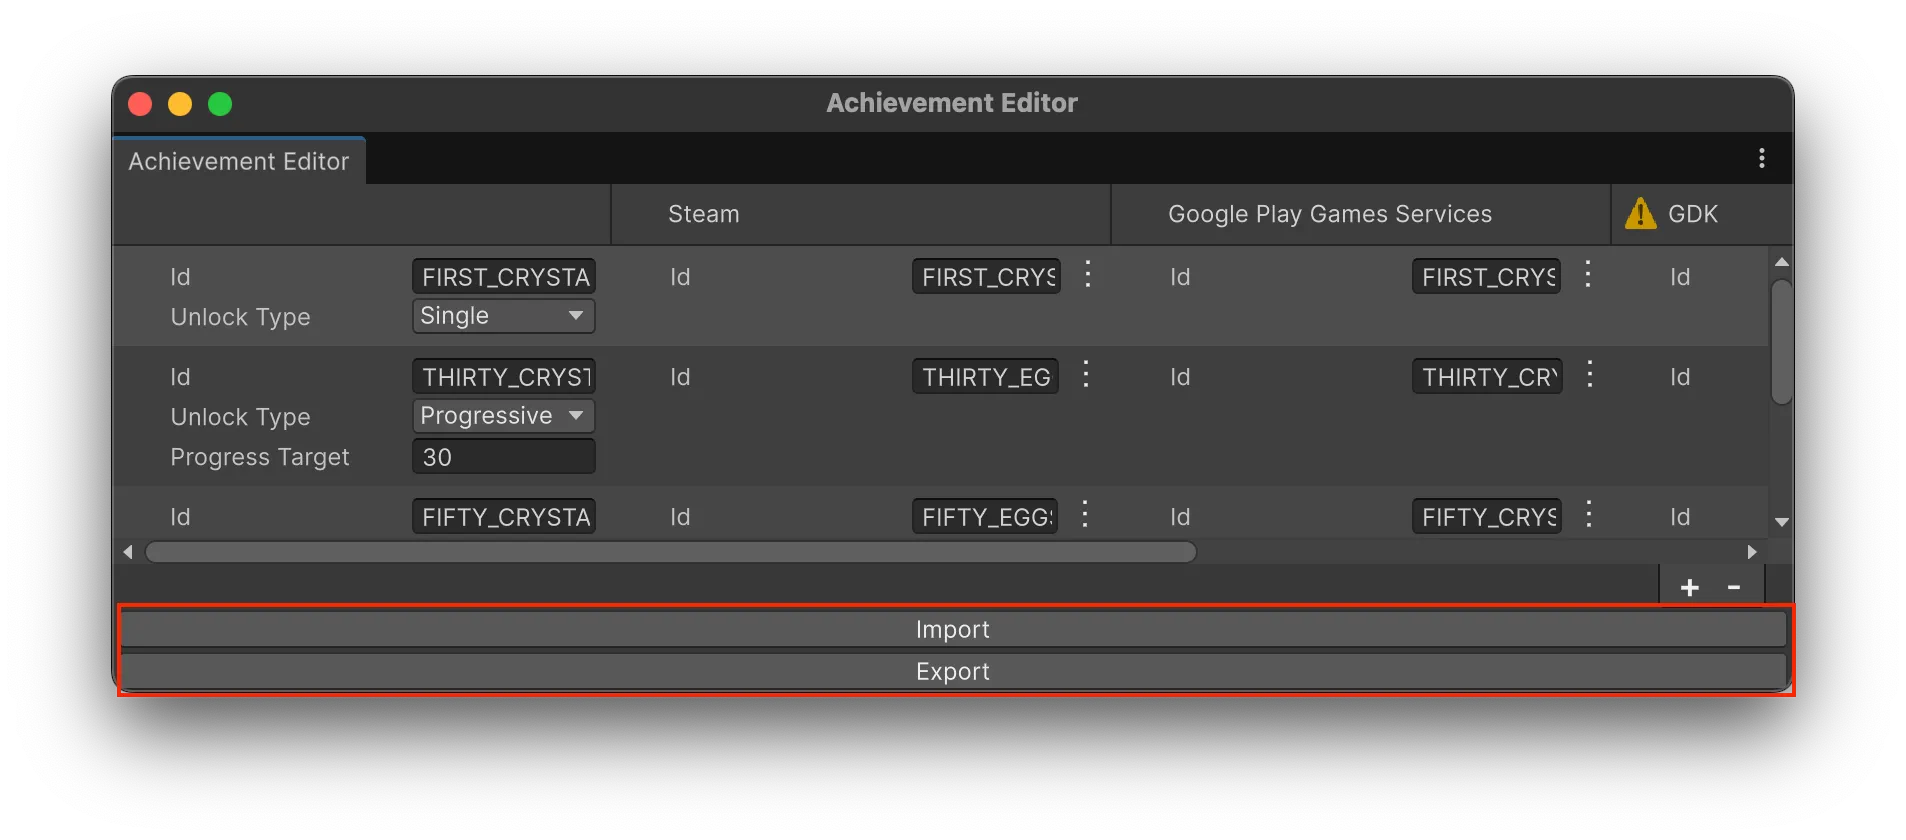Open Google Play THIRTY_CRY row options menu

(1589, 375)
